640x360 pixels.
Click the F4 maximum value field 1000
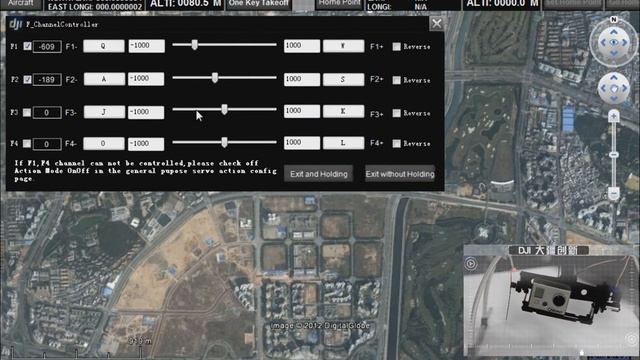[x=302, y=143]
